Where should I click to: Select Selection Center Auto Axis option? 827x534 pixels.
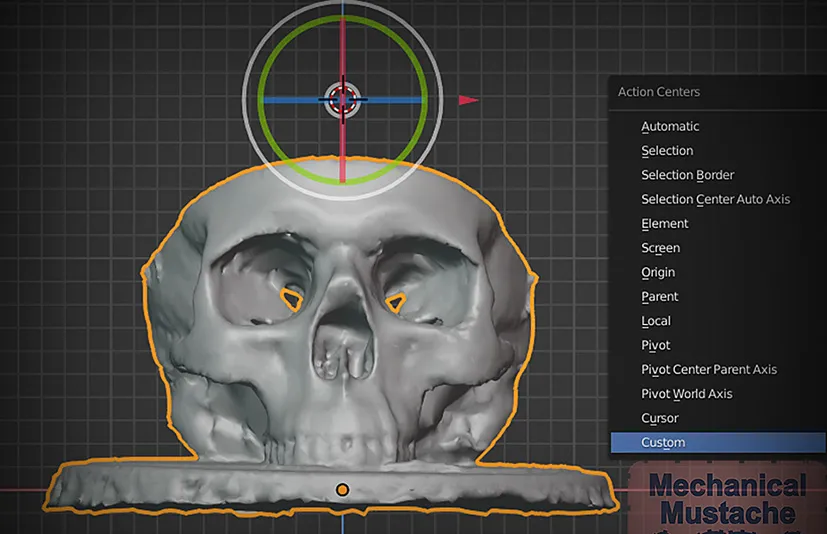(717, 199)
